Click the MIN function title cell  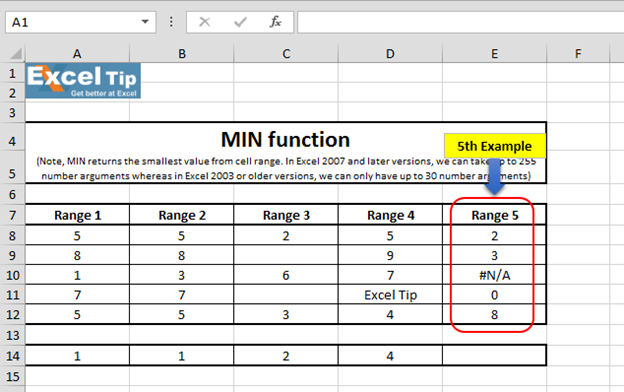286,139
